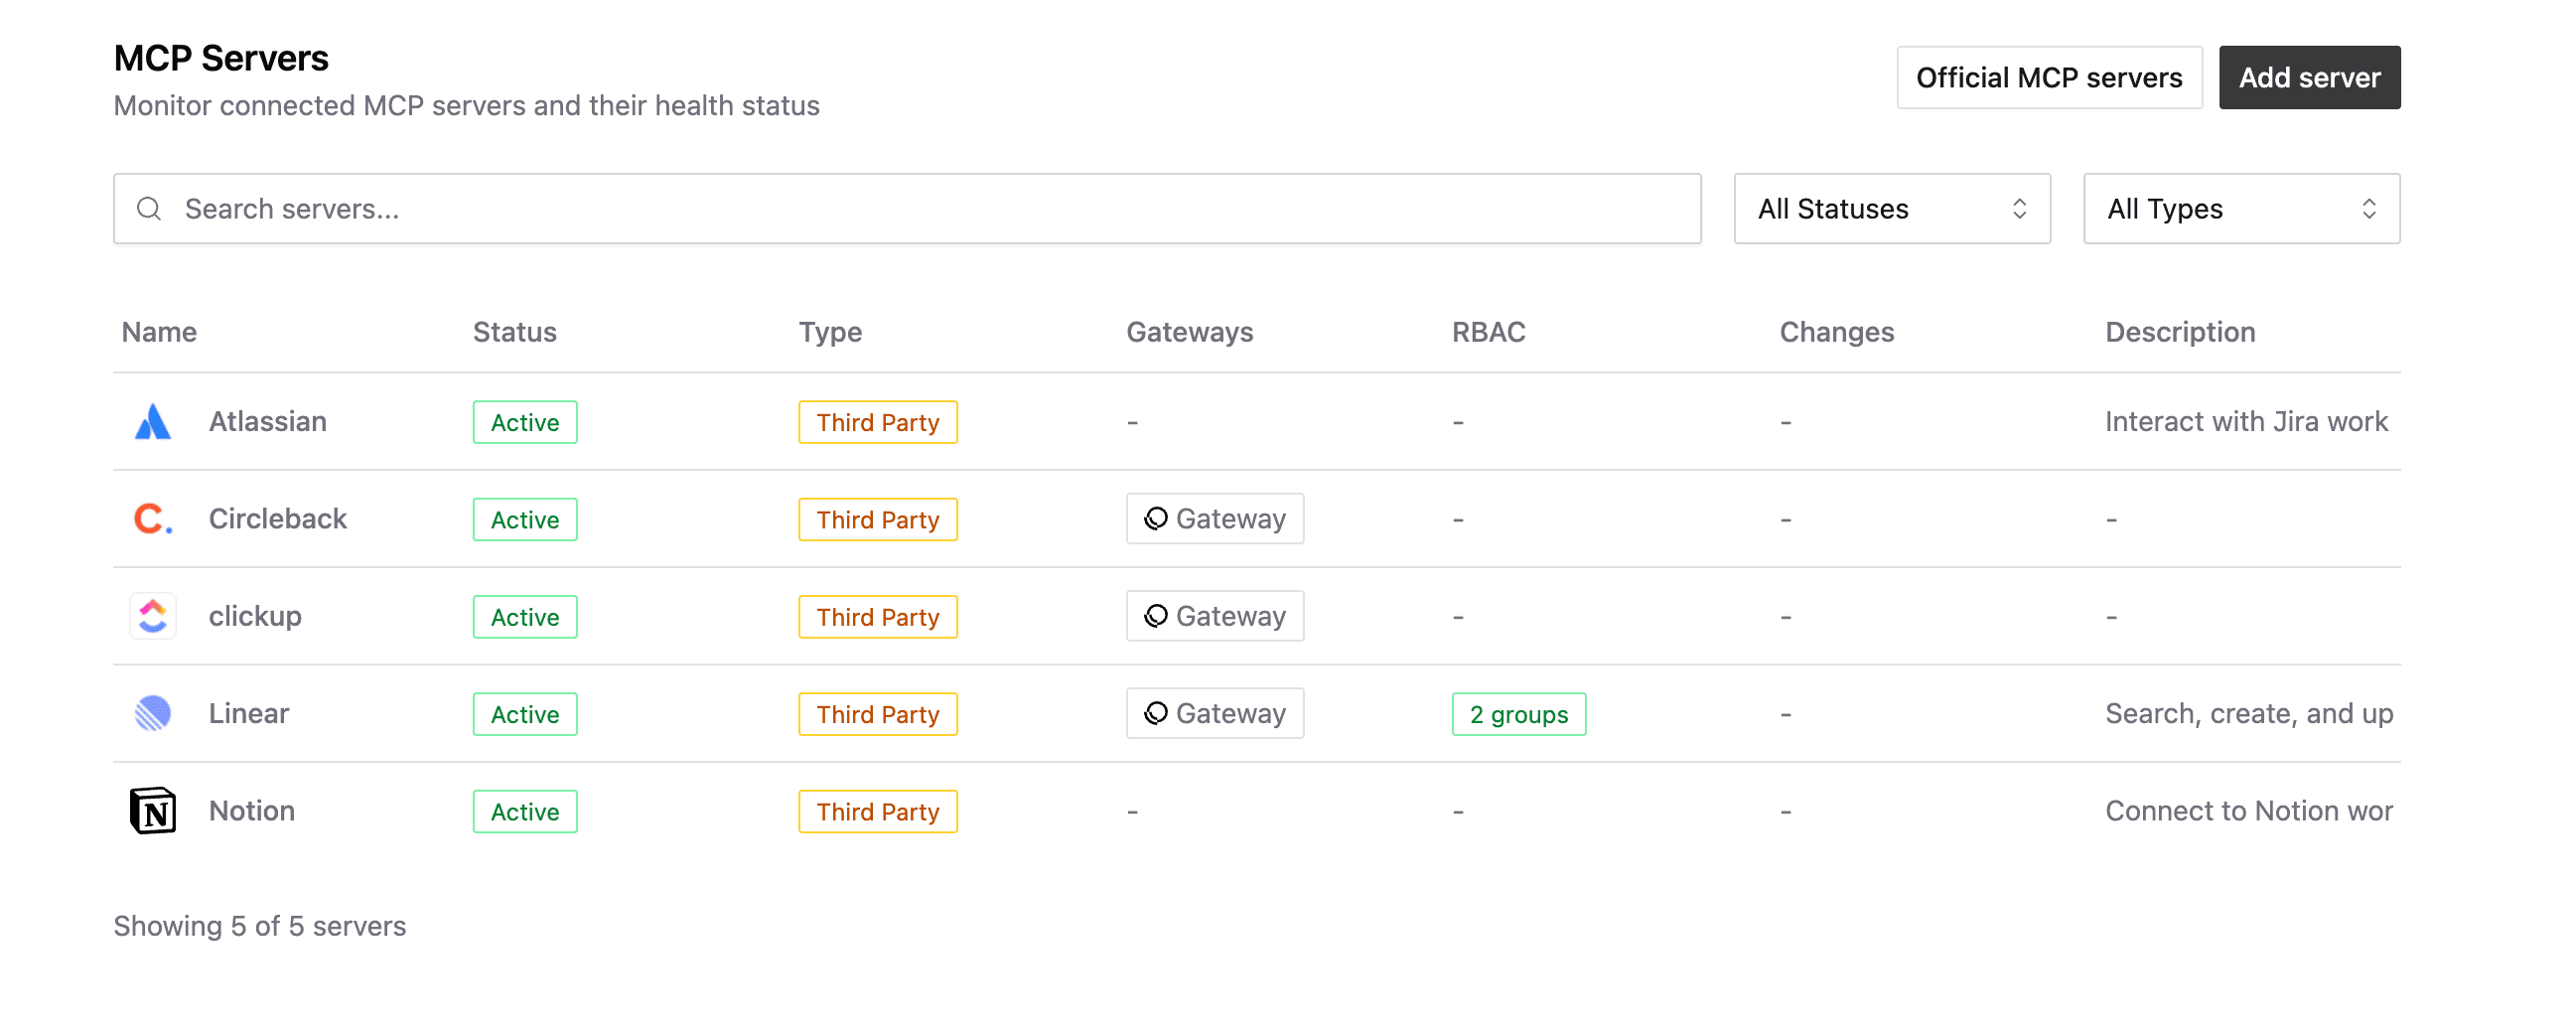
Task: Click the Add server button
Action: [2308, 78]
